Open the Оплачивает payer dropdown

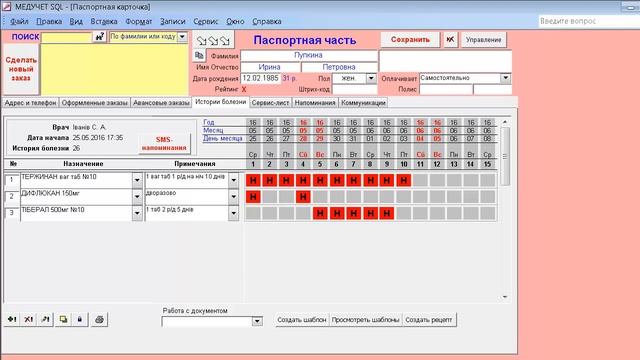[x=505, y=78]
